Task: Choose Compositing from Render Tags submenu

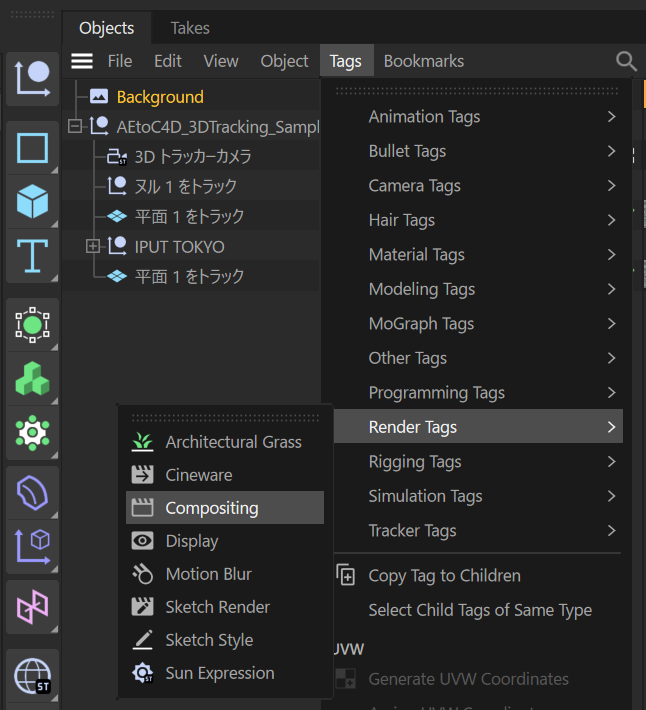Action: (x=212, y=508)
